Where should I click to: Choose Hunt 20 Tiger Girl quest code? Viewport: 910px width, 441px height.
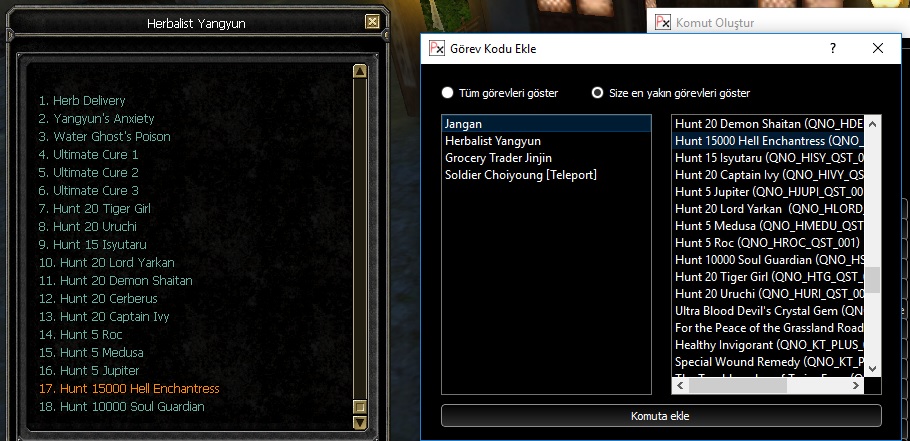tap(768, 277)
